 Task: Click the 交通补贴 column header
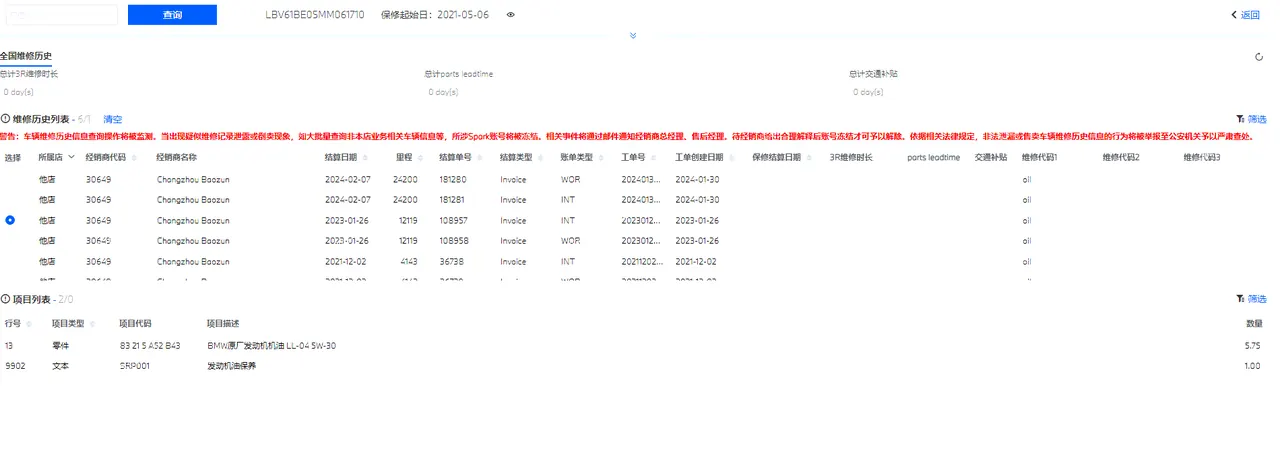click(x=990, y=158)
